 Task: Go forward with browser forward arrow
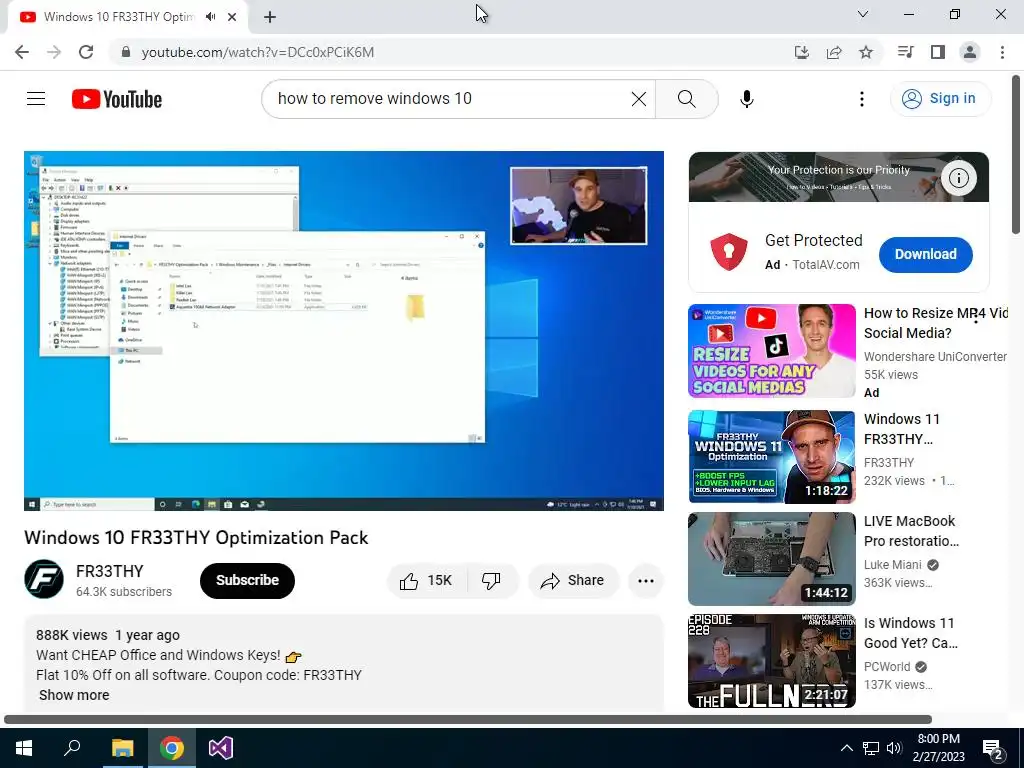tap(54, 52)
